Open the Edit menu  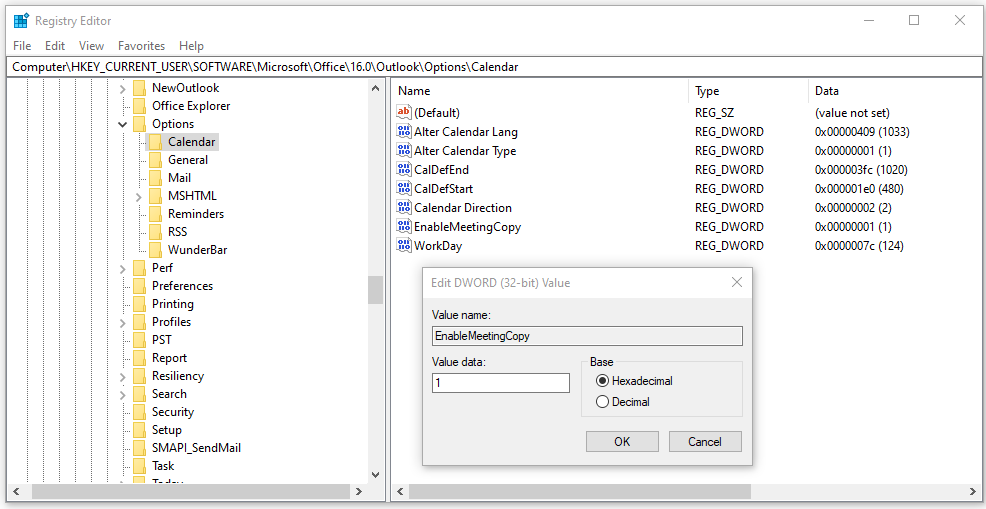55,46
